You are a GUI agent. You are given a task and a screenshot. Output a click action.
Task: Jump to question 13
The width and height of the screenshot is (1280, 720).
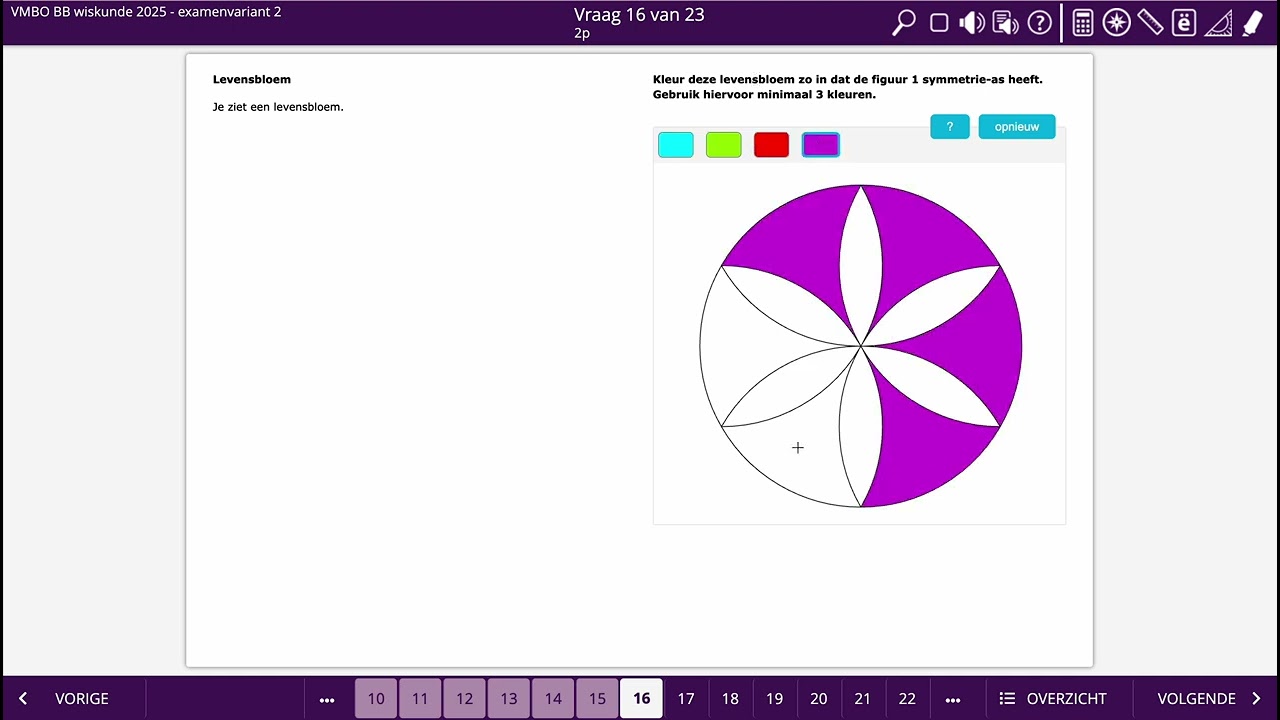pyautogui.click(x=509, y=699)
